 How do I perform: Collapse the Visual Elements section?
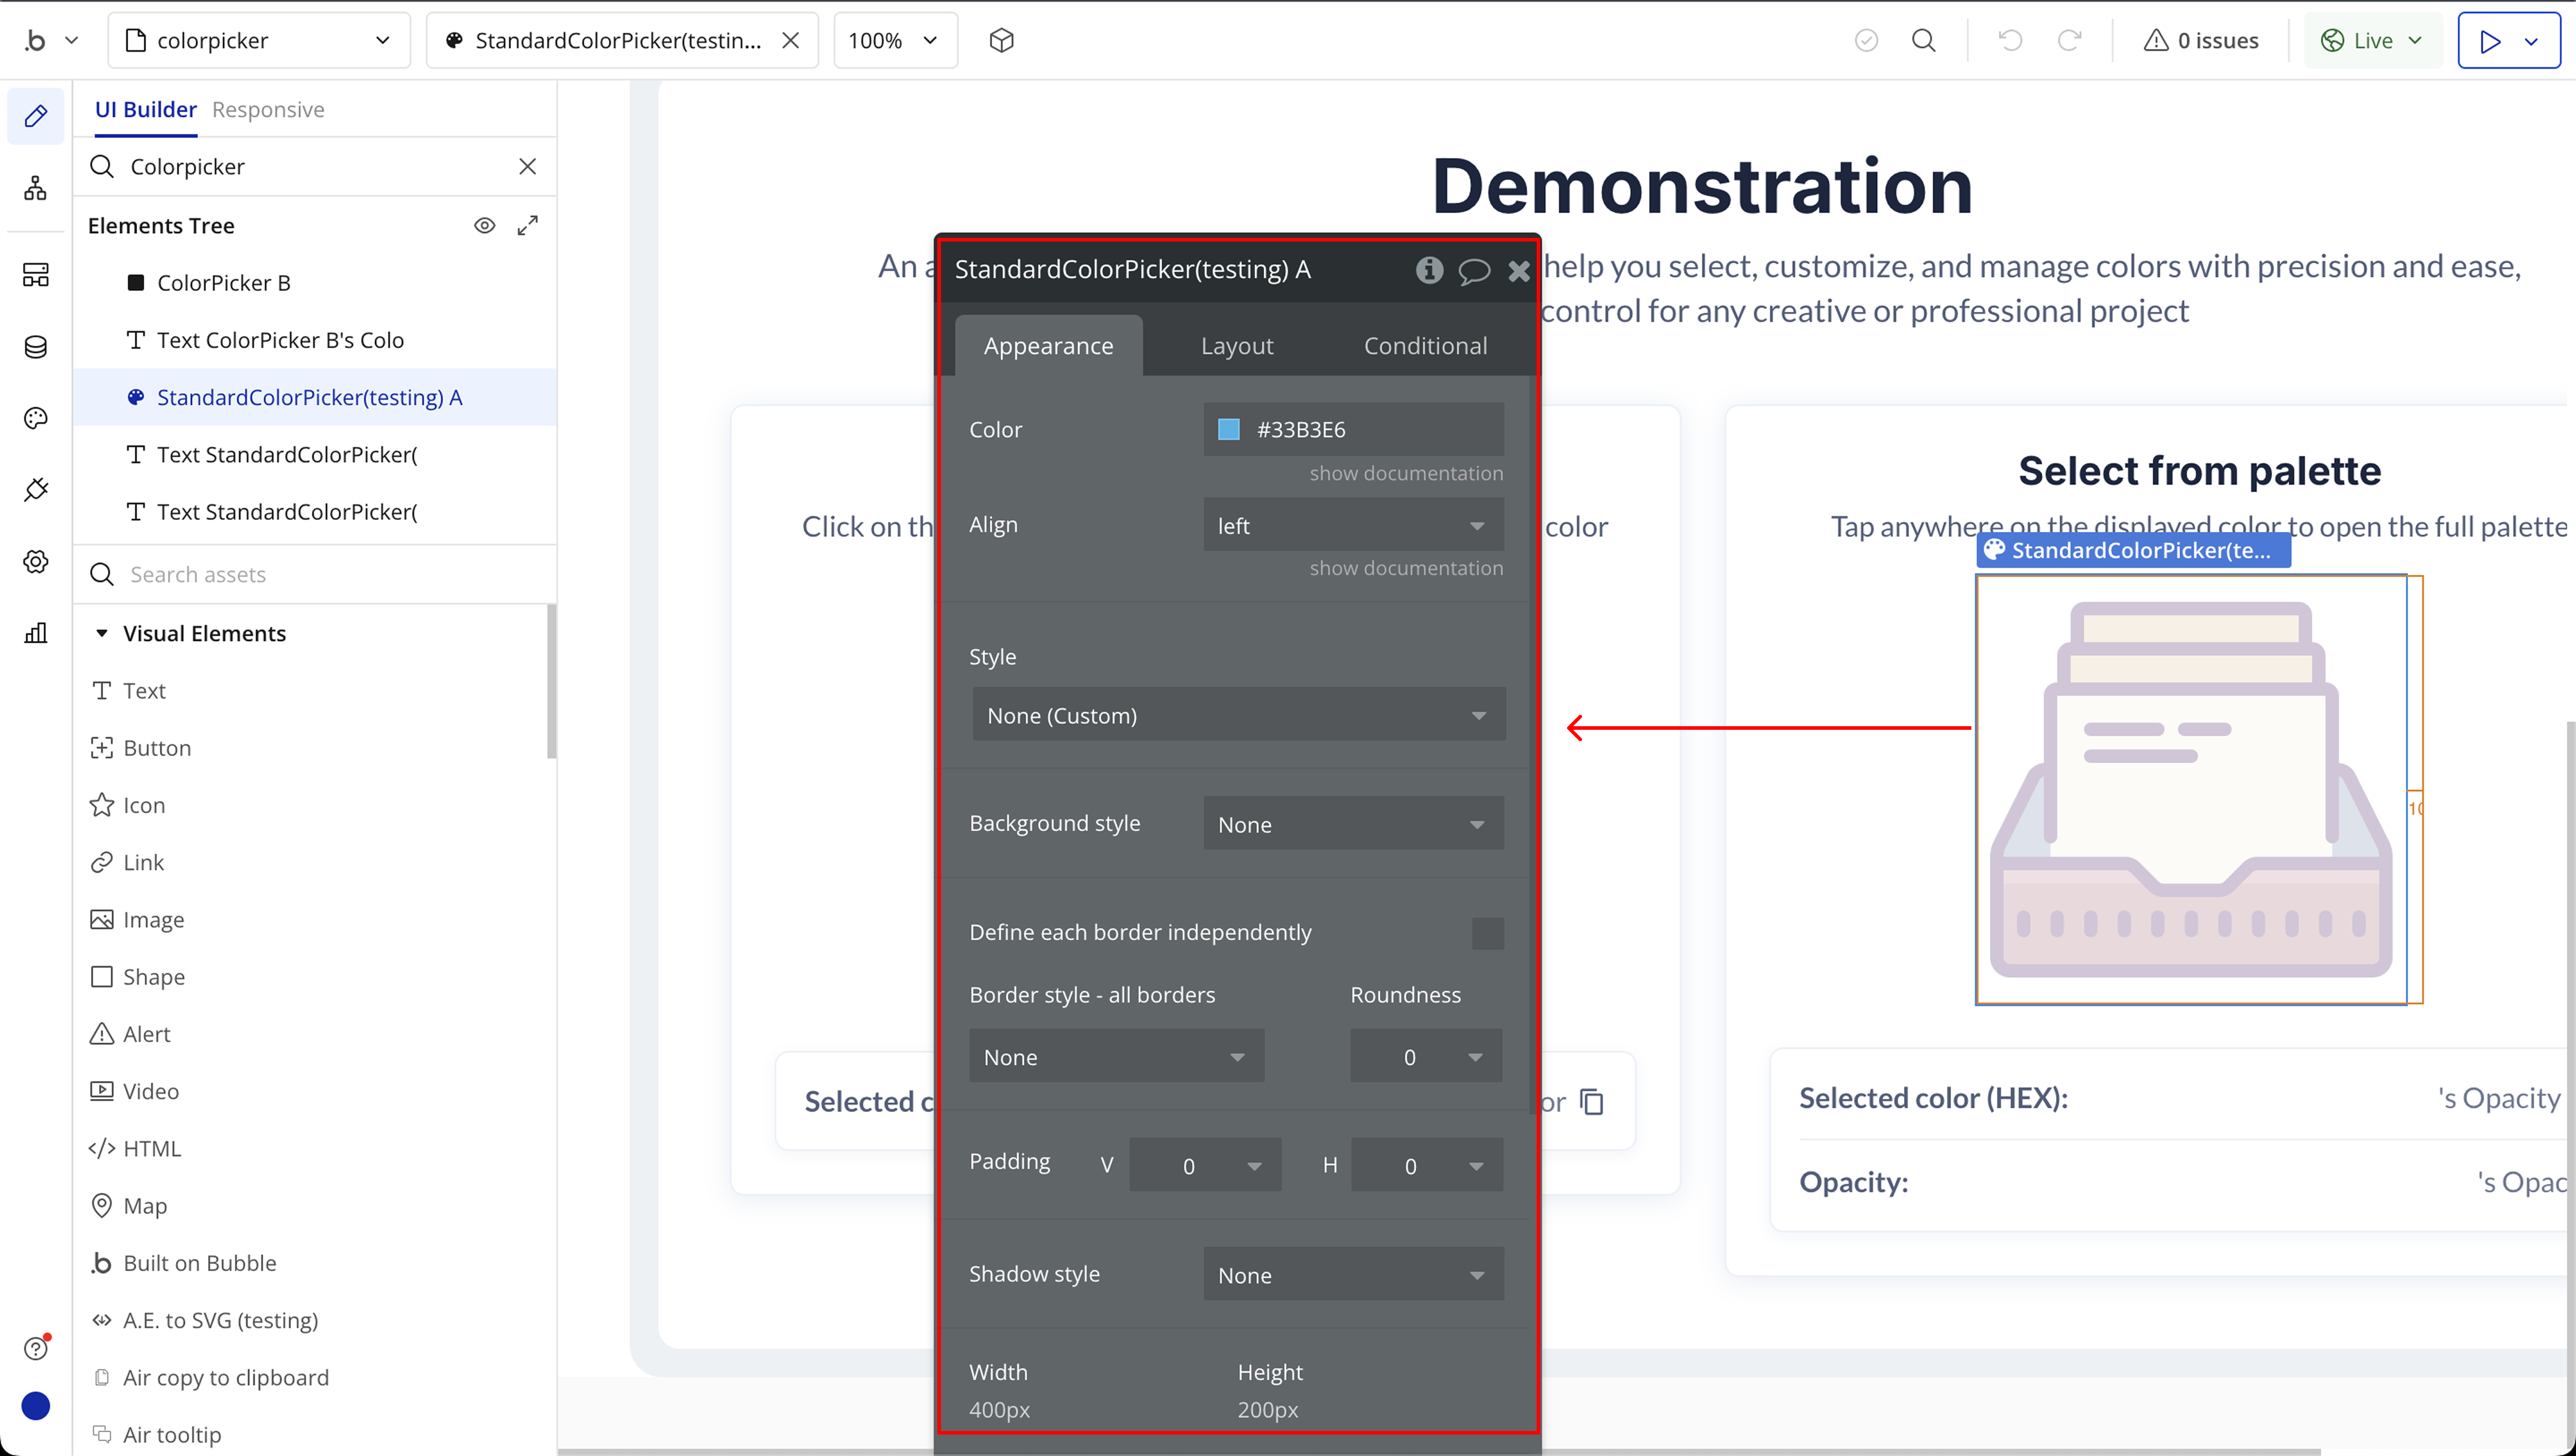pos(102,633)
